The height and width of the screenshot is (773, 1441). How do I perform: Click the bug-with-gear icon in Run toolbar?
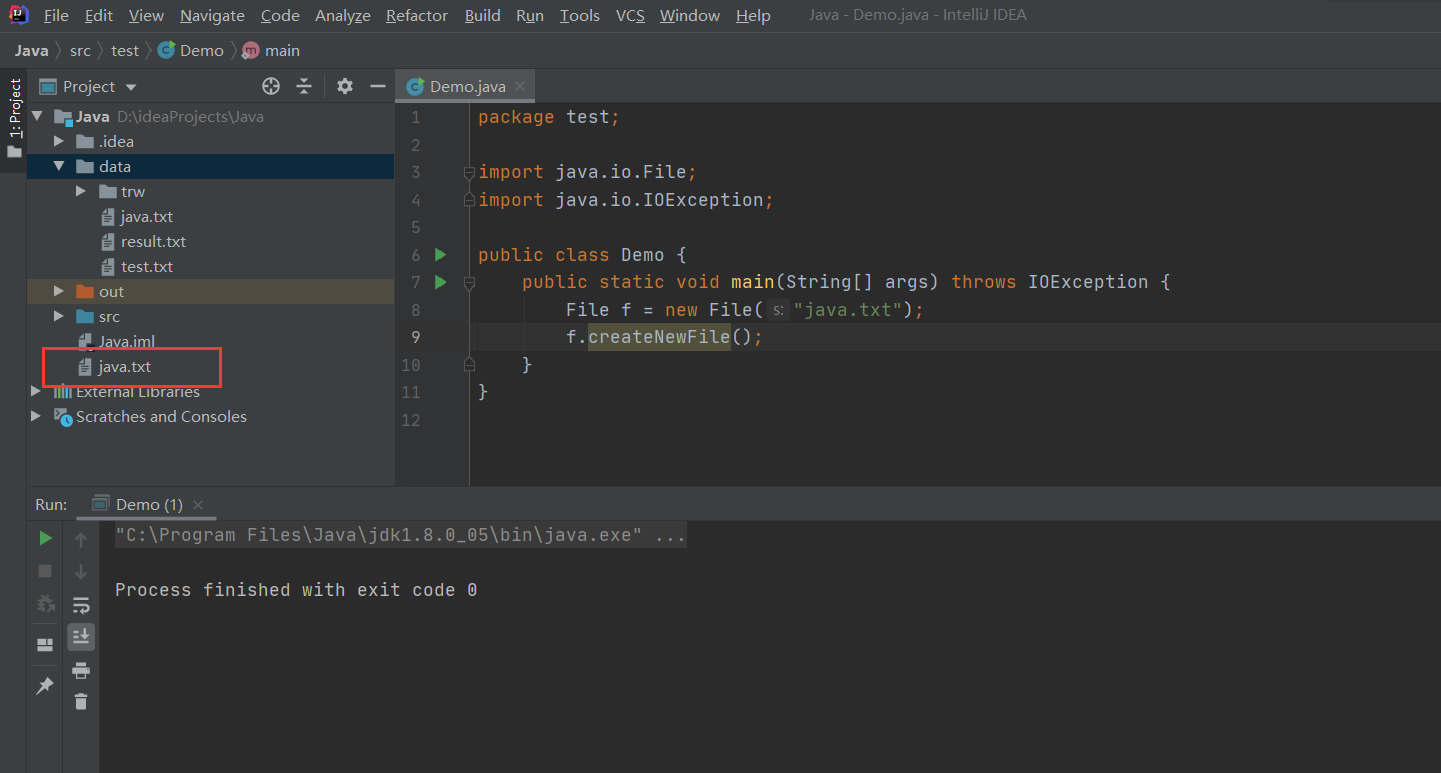tap(45, 604)
